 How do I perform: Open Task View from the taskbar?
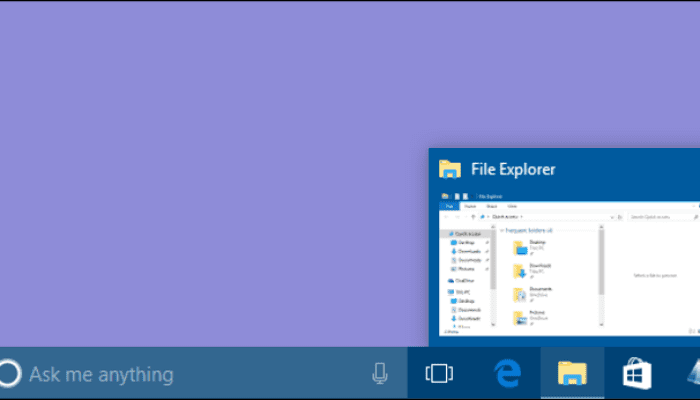coord(438,374)
